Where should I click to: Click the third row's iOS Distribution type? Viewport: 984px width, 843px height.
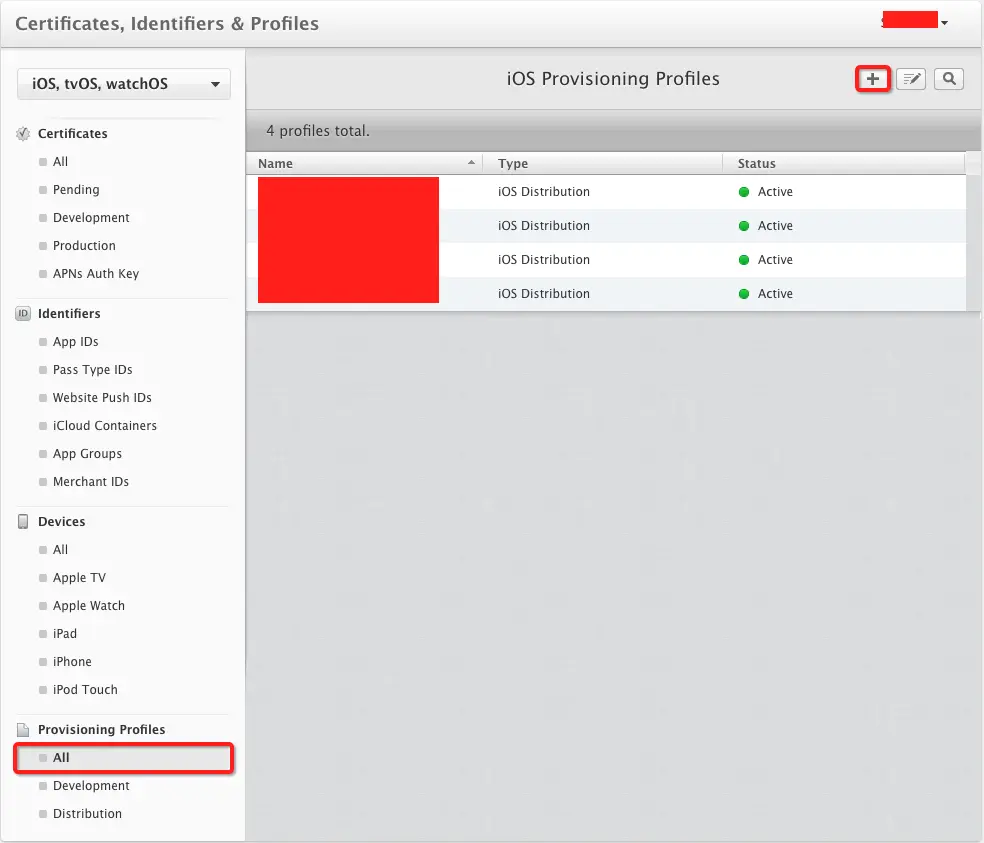tap(543, 259)
